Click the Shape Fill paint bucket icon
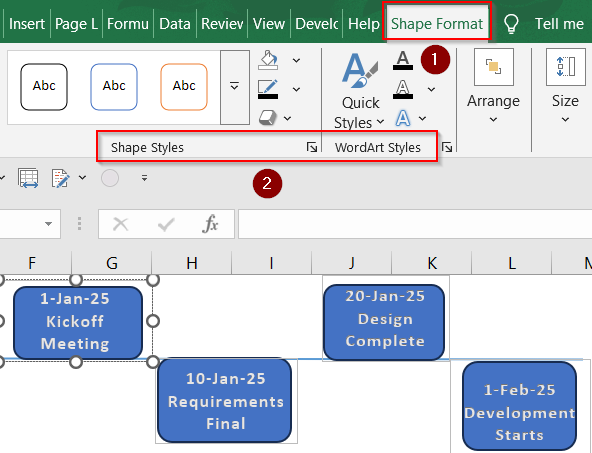The height and width of the screenshot is (453, 592). tap(268, 60)
